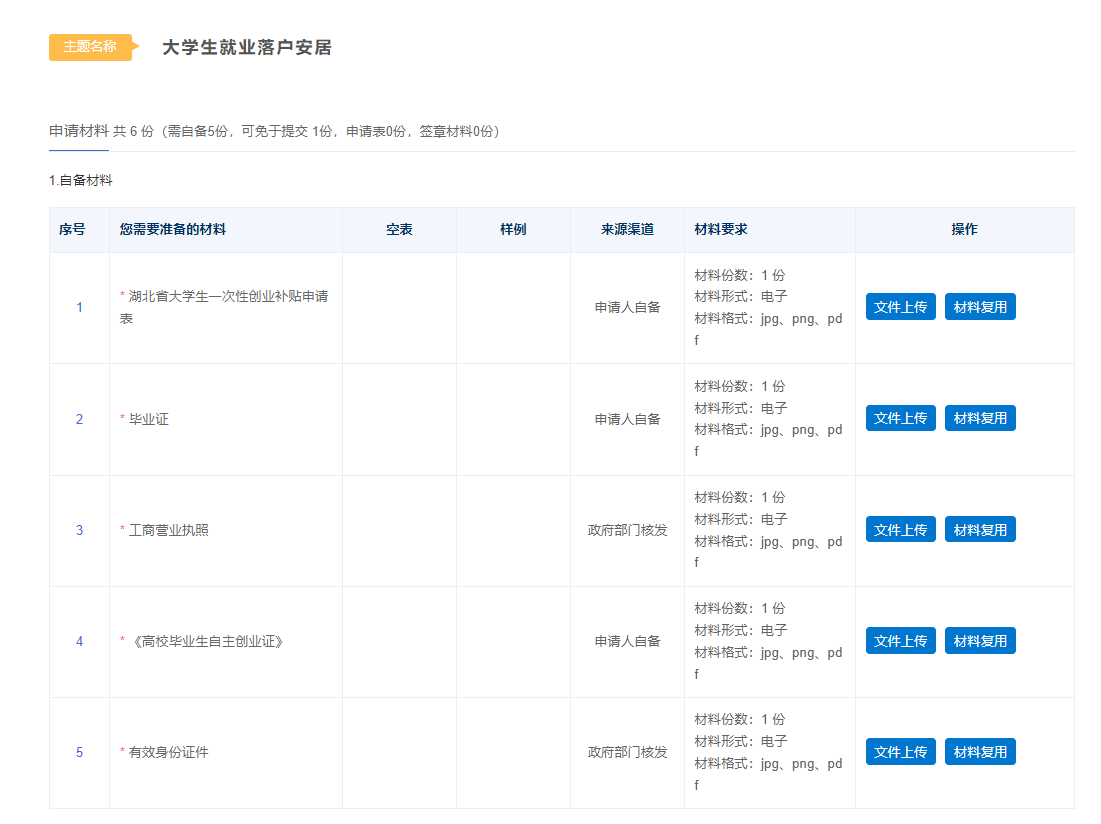Reuse material for 工商营业执照
Viewport: 1101px width, 824px height.
click(x=980, y=530)
